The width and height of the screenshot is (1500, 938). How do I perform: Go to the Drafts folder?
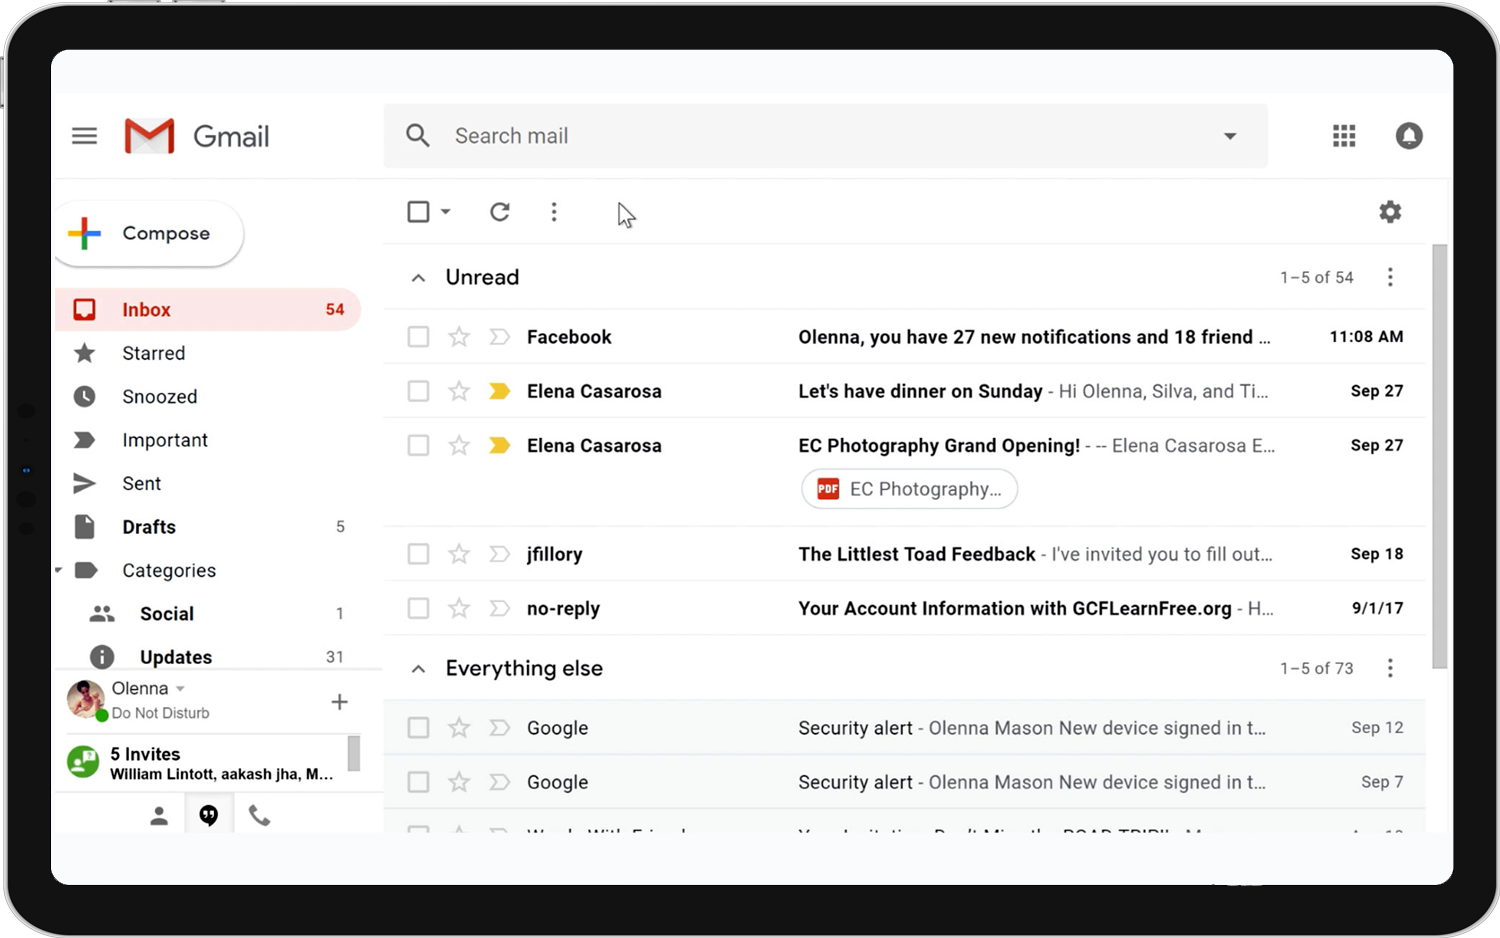(x=149, y=527)
